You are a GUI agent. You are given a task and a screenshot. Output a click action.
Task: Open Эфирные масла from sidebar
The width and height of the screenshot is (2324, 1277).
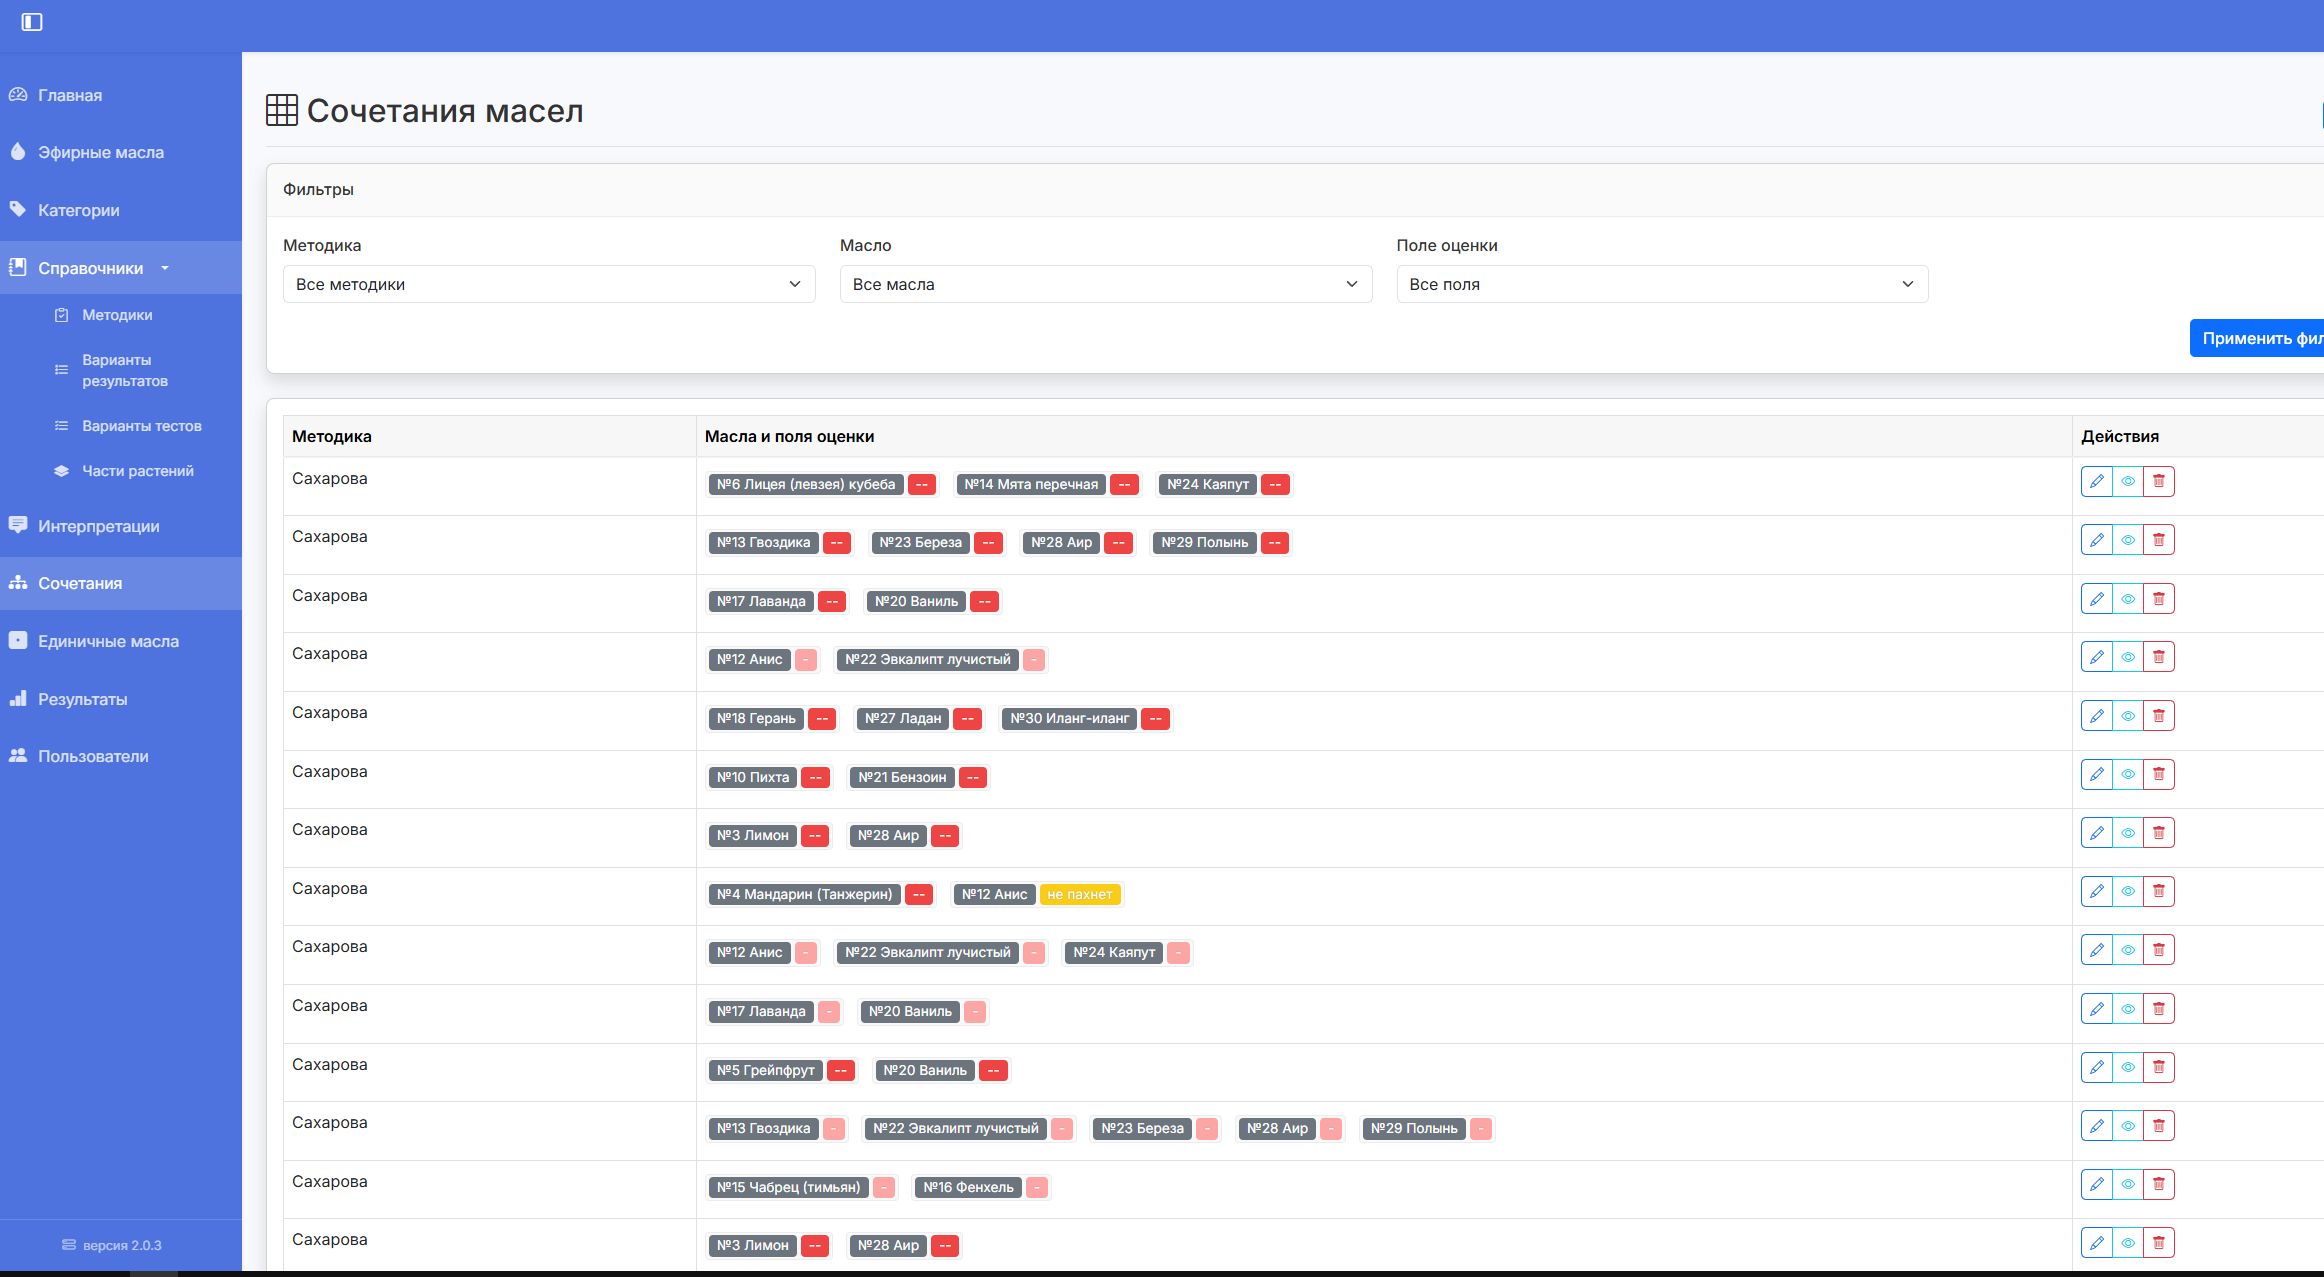[x=100, y=152]
